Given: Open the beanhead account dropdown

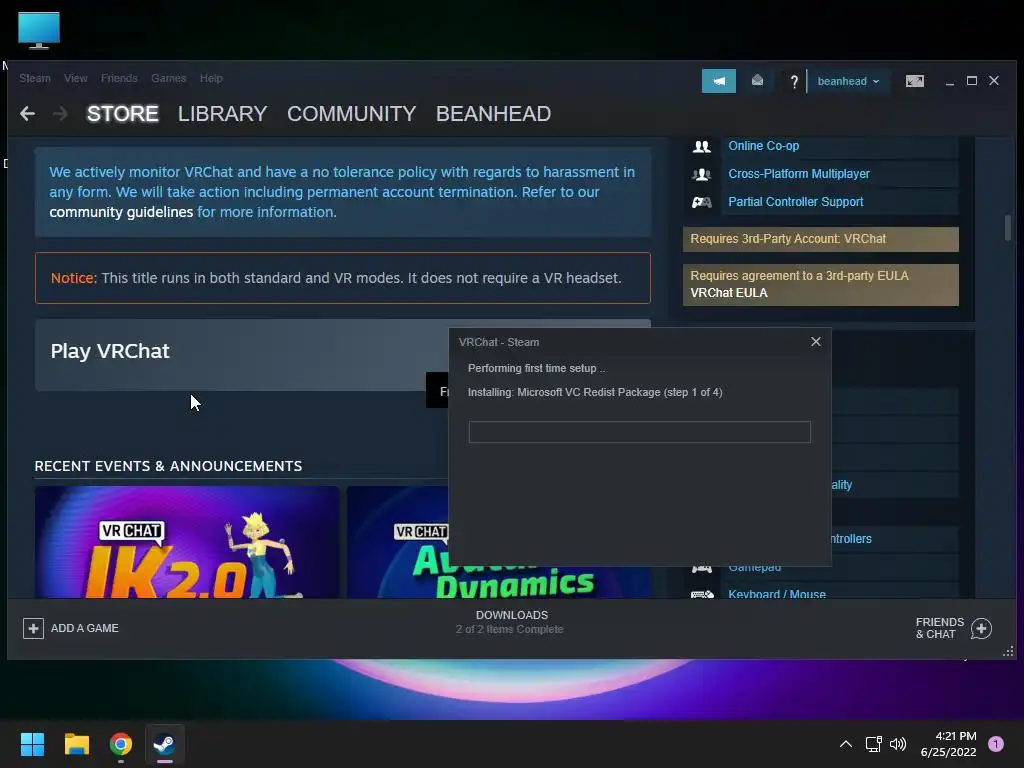Looking at the screenshot, I should click(x=848, y=82).
